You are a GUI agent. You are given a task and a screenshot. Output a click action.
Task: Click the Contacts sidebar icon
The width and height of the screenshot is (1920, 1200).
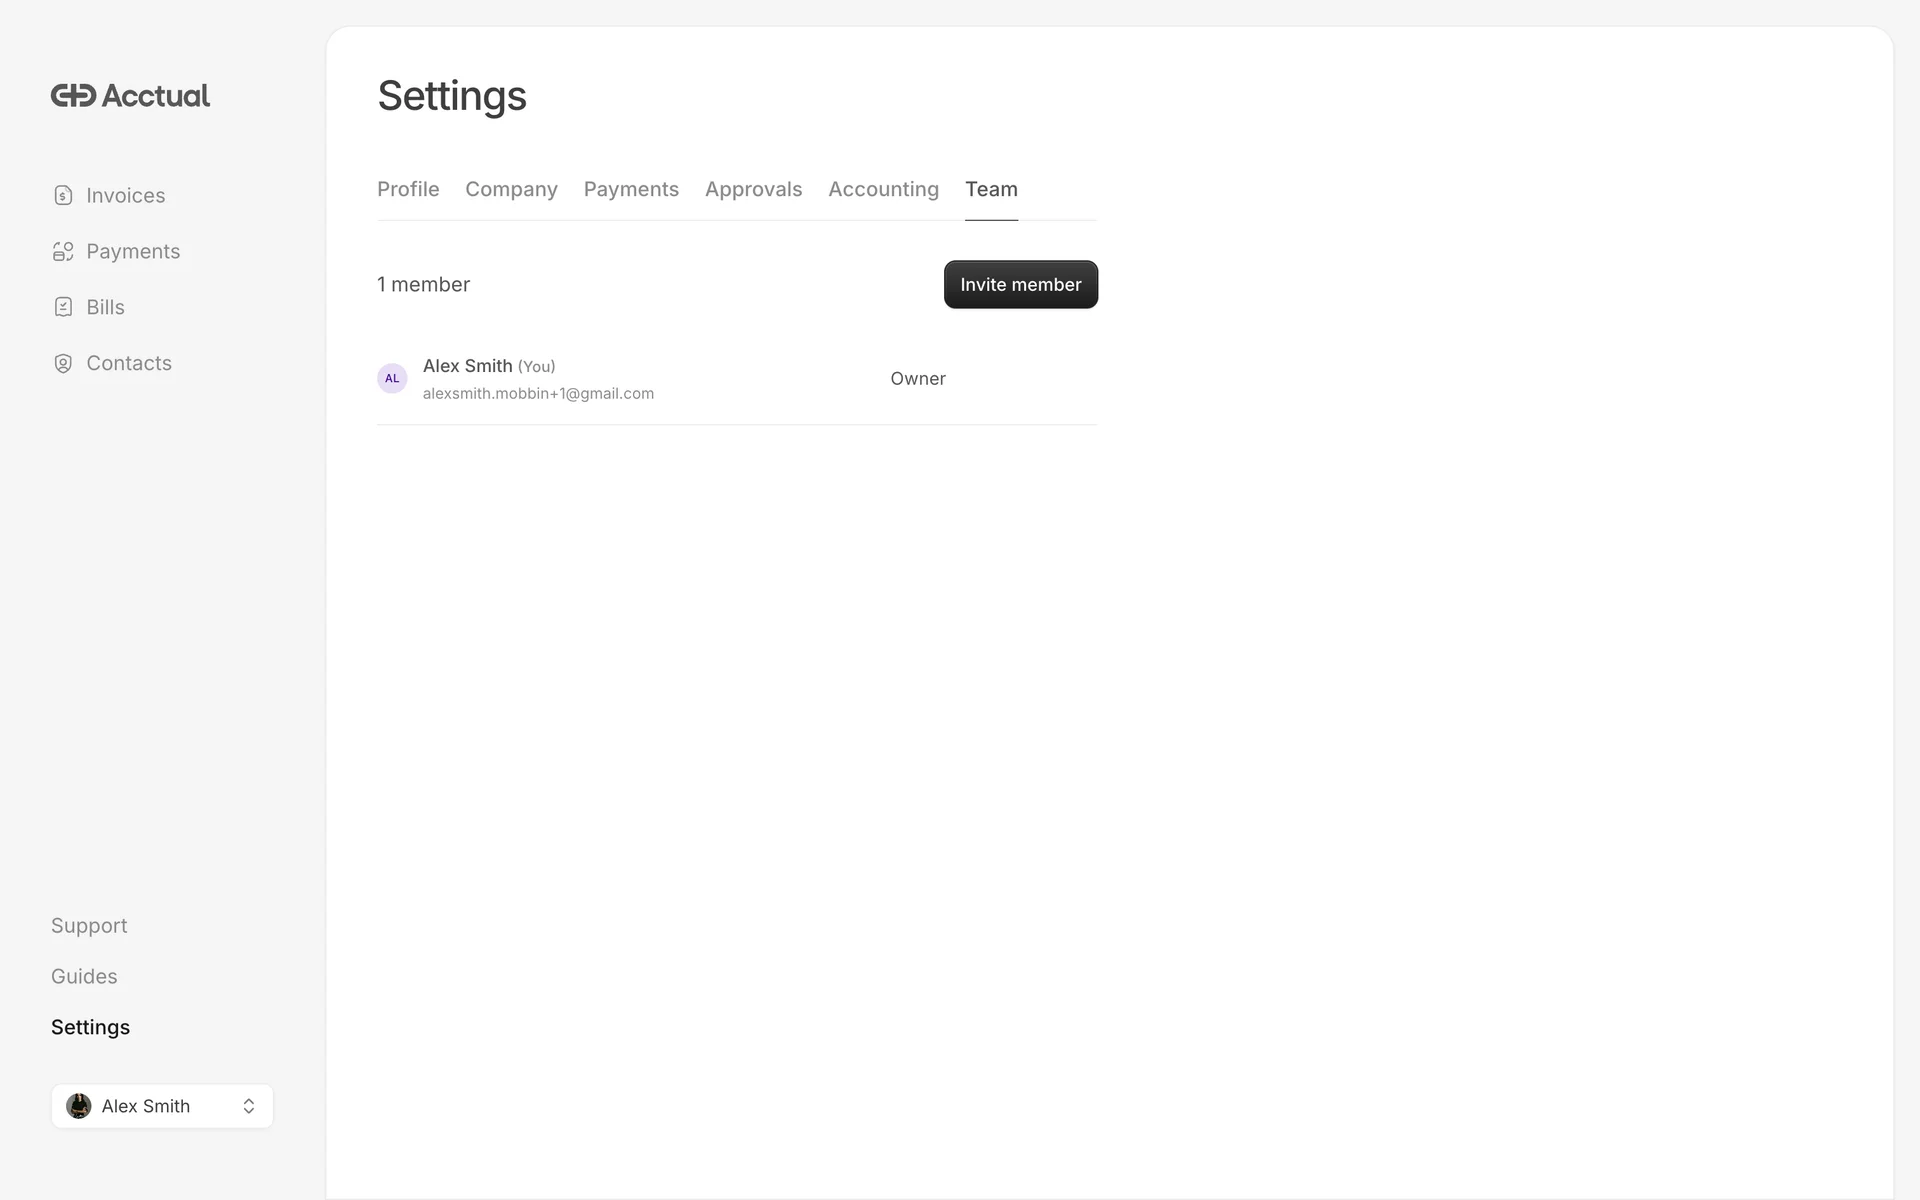[63, 363]
